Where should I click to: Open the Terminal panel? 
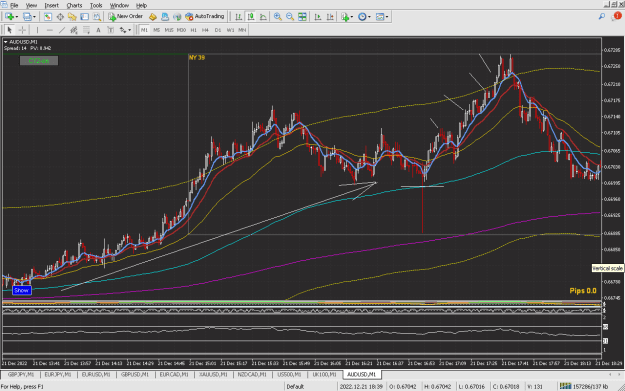coord(85,17)
